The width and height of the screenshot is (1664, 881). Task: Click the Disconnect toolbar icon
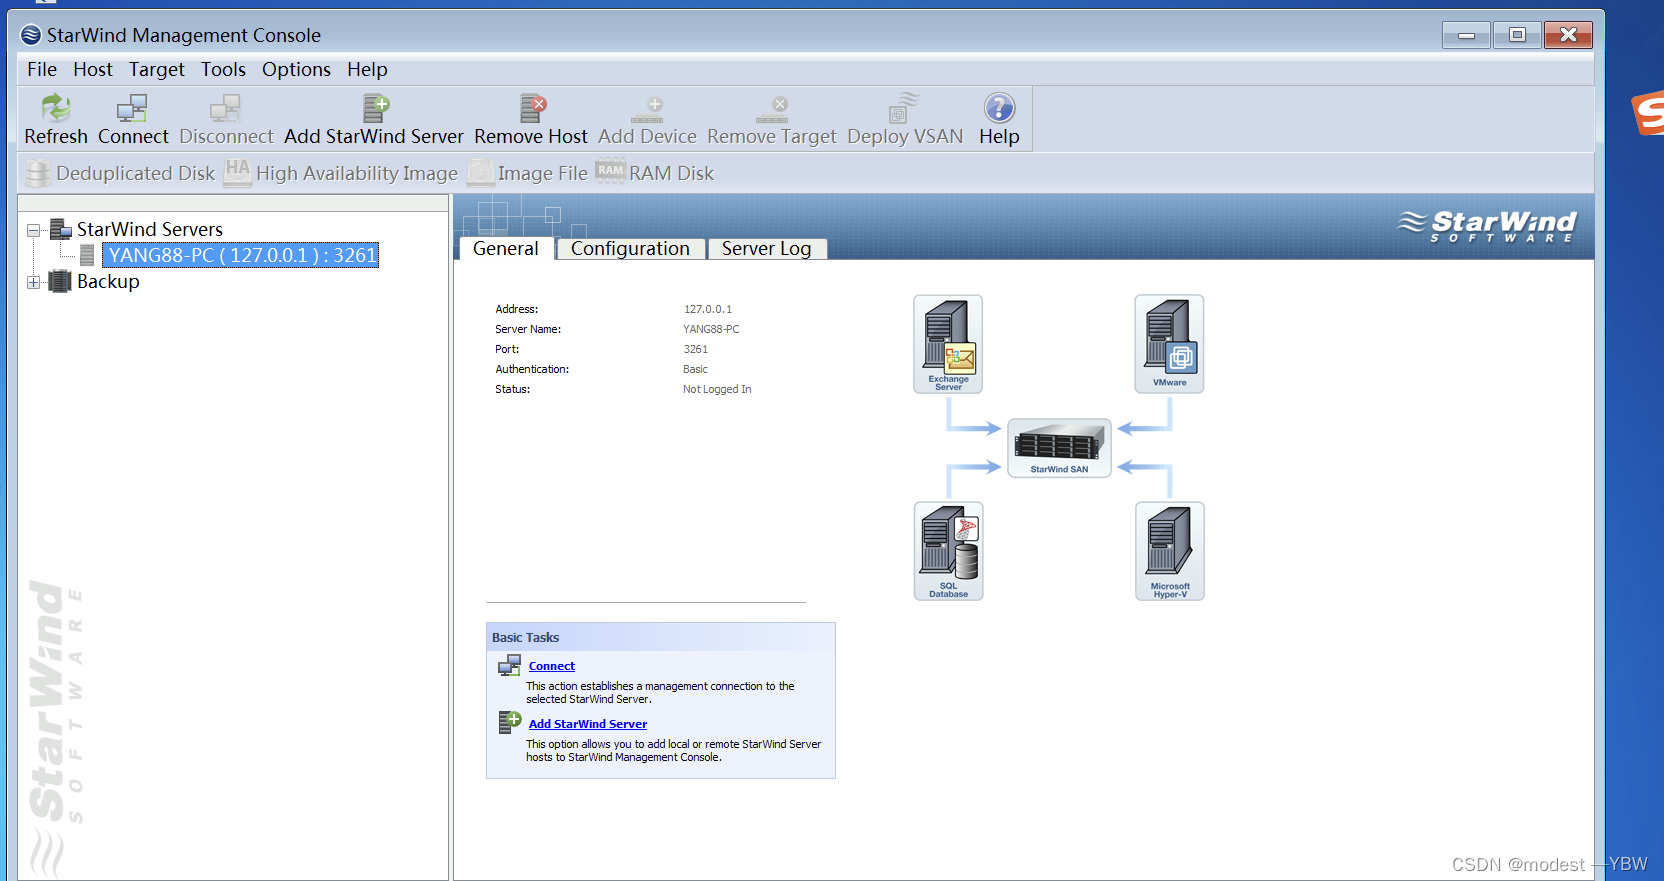pyautogui.click(x=226, y=107)
